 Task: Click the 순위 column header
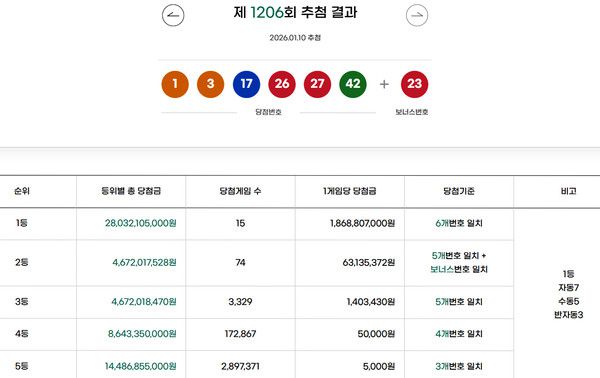coord(22,191)
